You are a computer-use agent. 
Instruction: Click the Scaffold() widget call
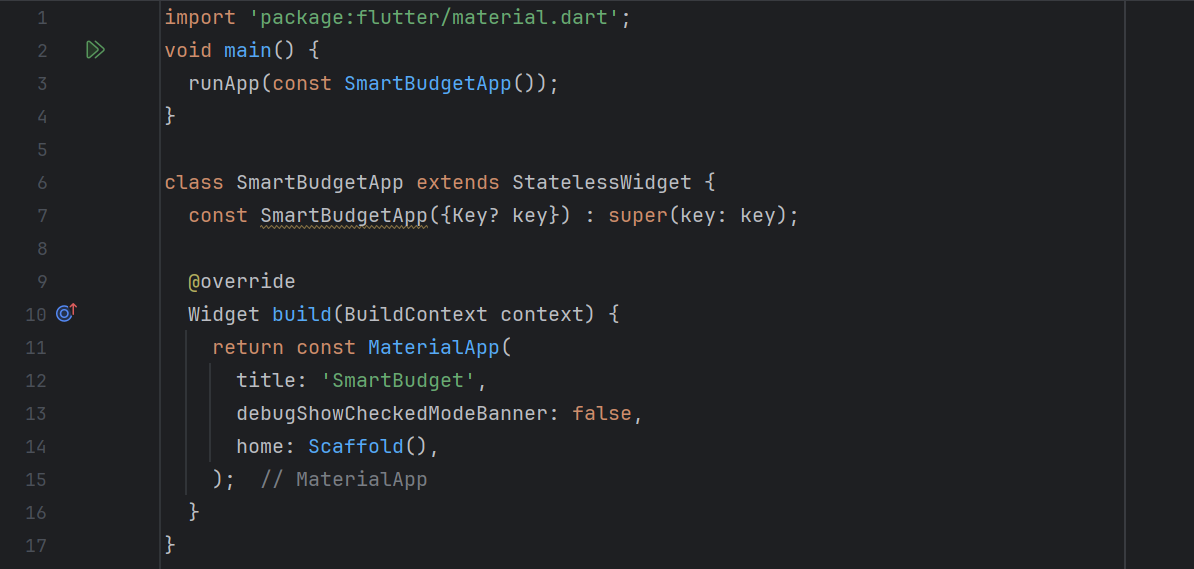click(x=368, y=446)
